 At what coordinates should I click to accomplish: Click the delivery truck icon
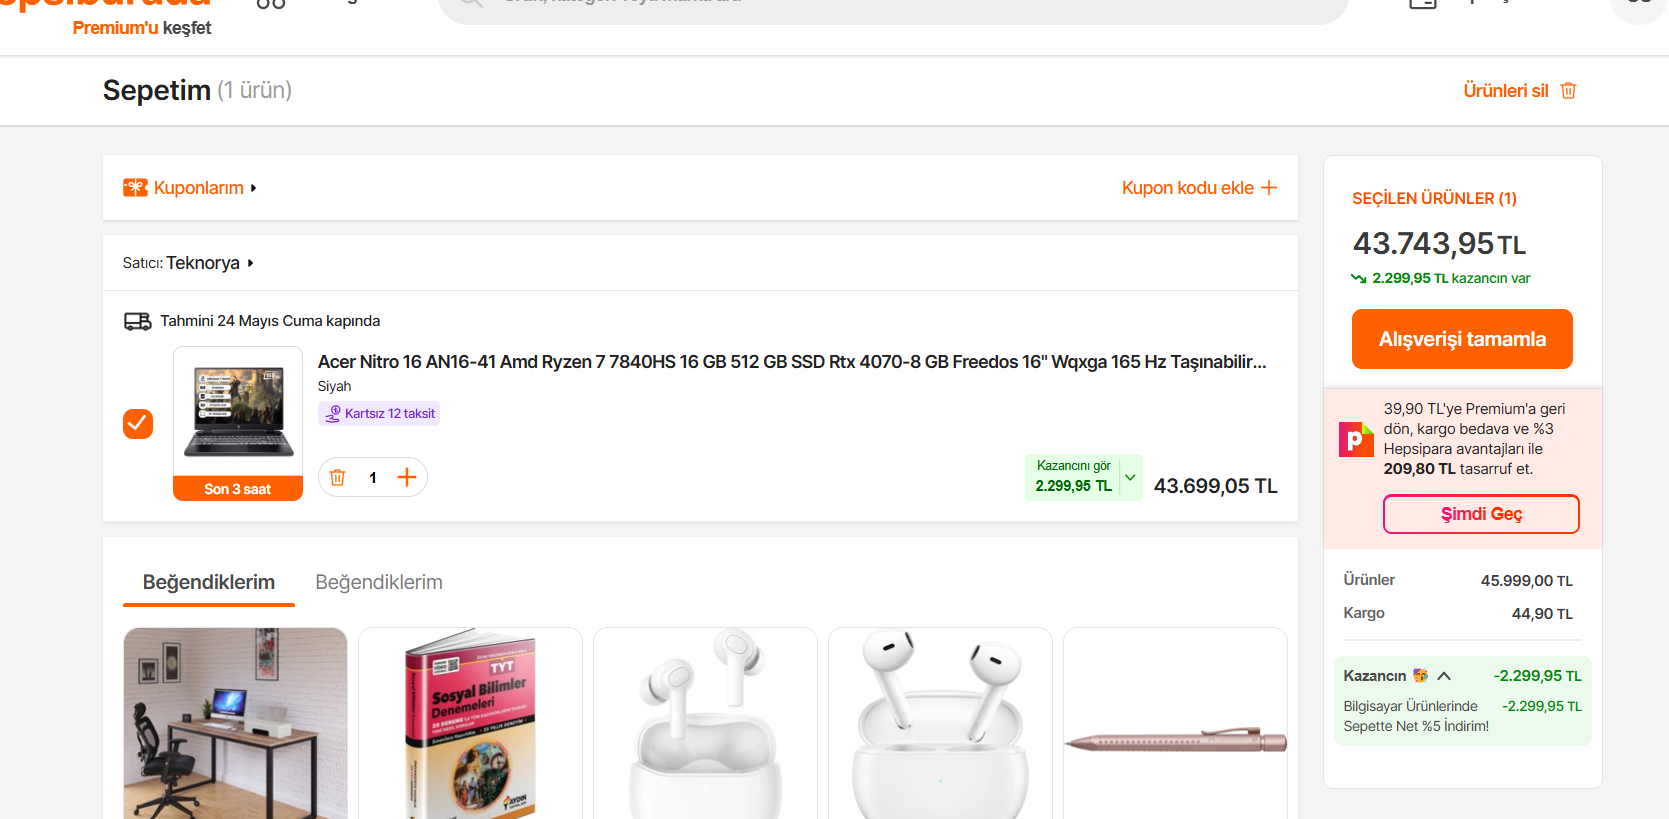pyautogui.click(x=137, y=321)
